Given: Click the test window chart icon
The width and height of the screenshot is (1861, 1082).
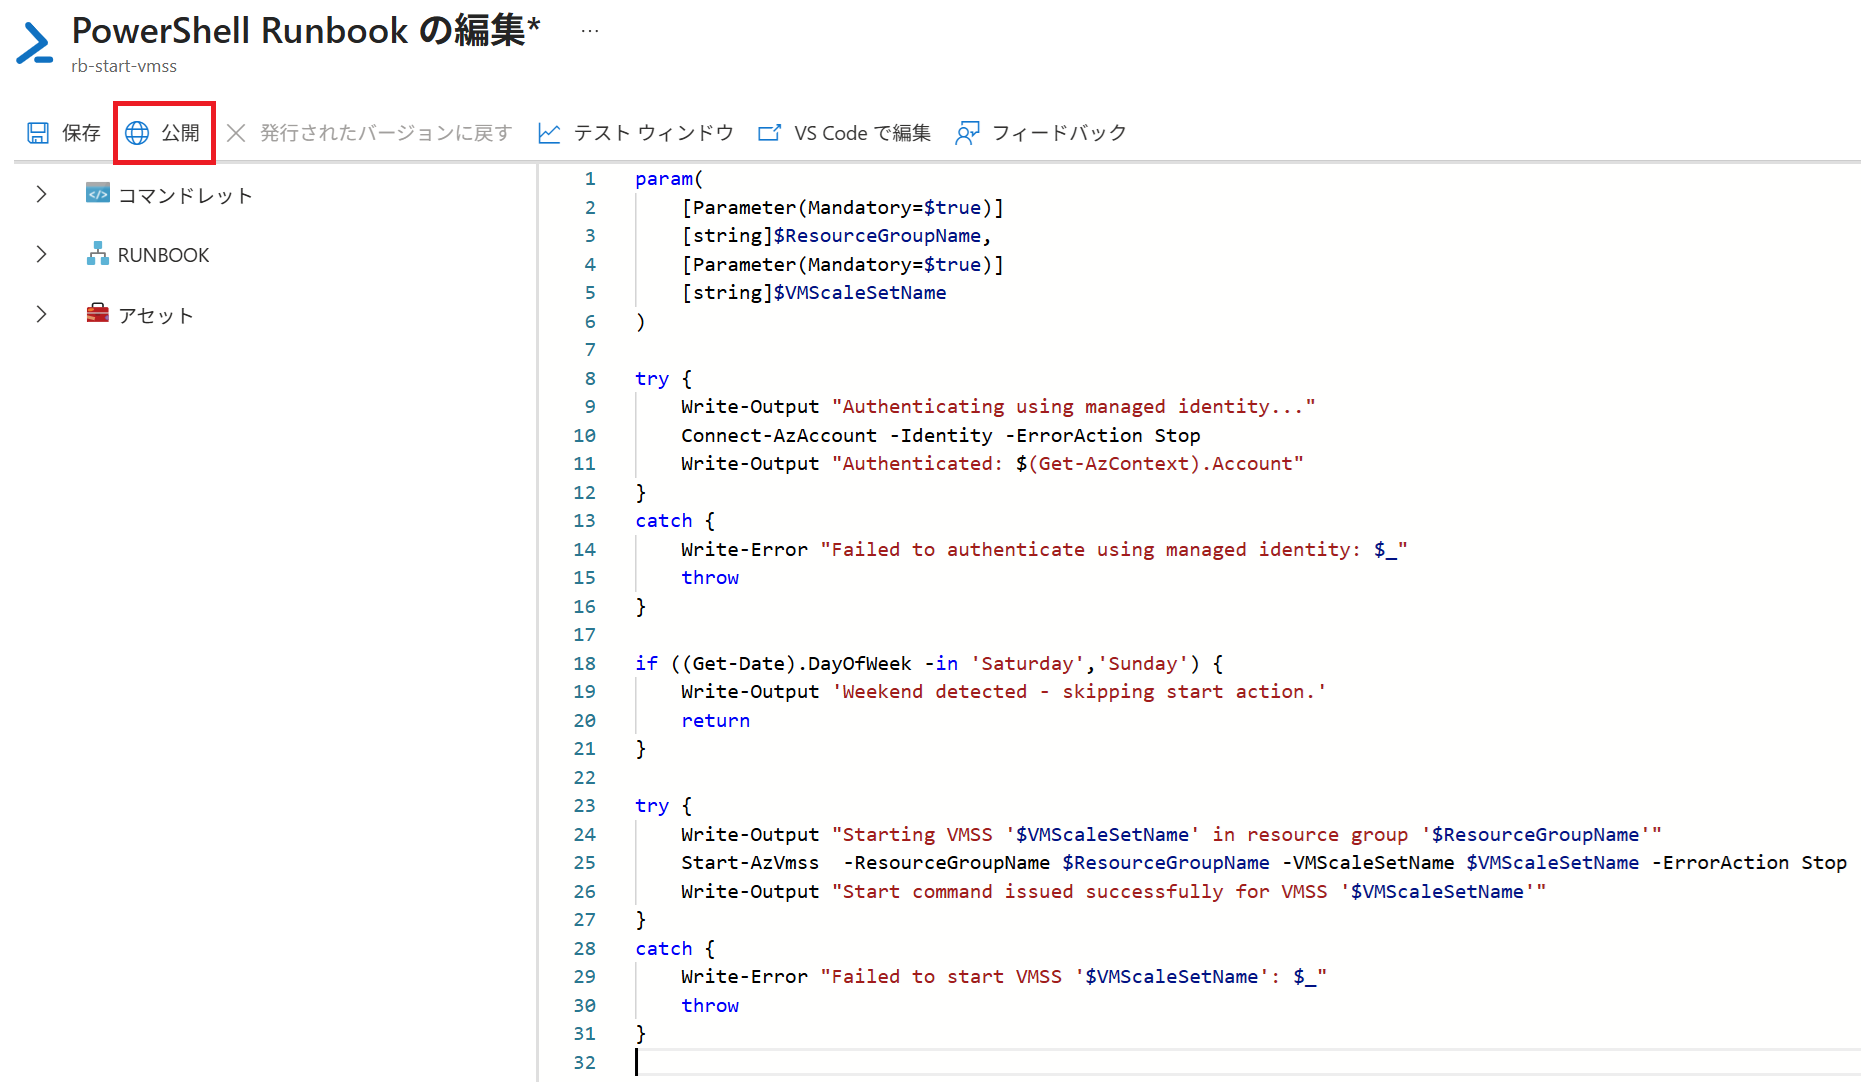Looking at the screenshot, I should click(549, 133).
